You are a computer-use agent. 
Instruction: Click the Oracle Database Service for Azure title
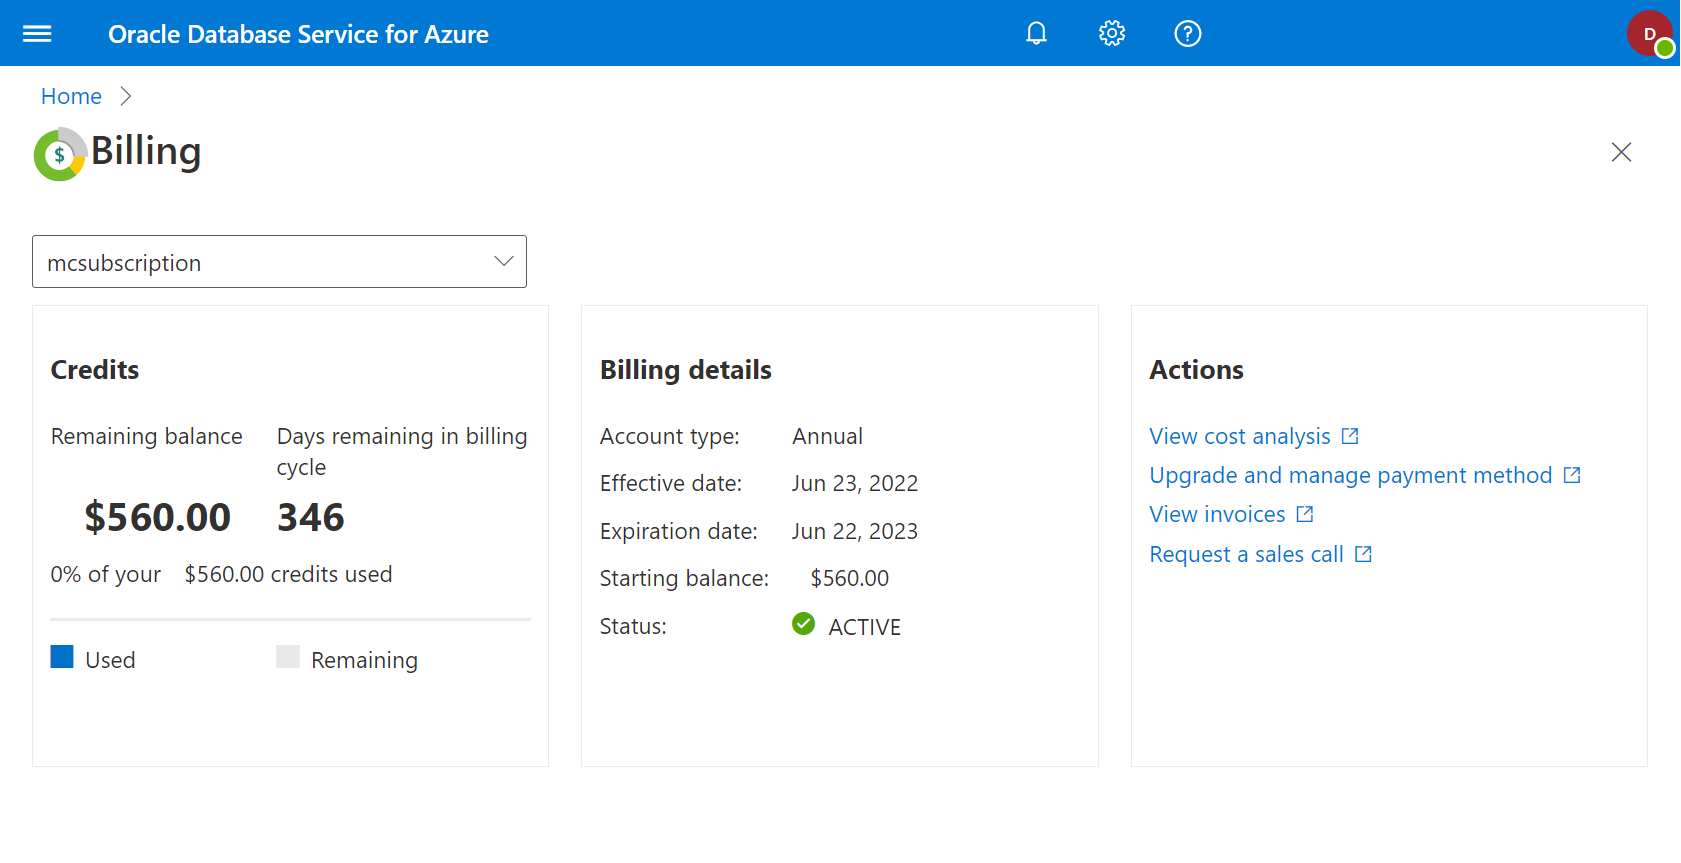[298, 34]
